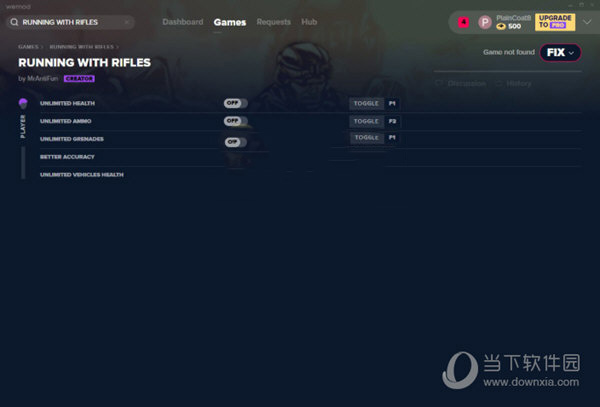This screenshot has width=600, height=407.
Task: Click the F2 key binding for Unlimited Ammo
Action: point(392,121)
